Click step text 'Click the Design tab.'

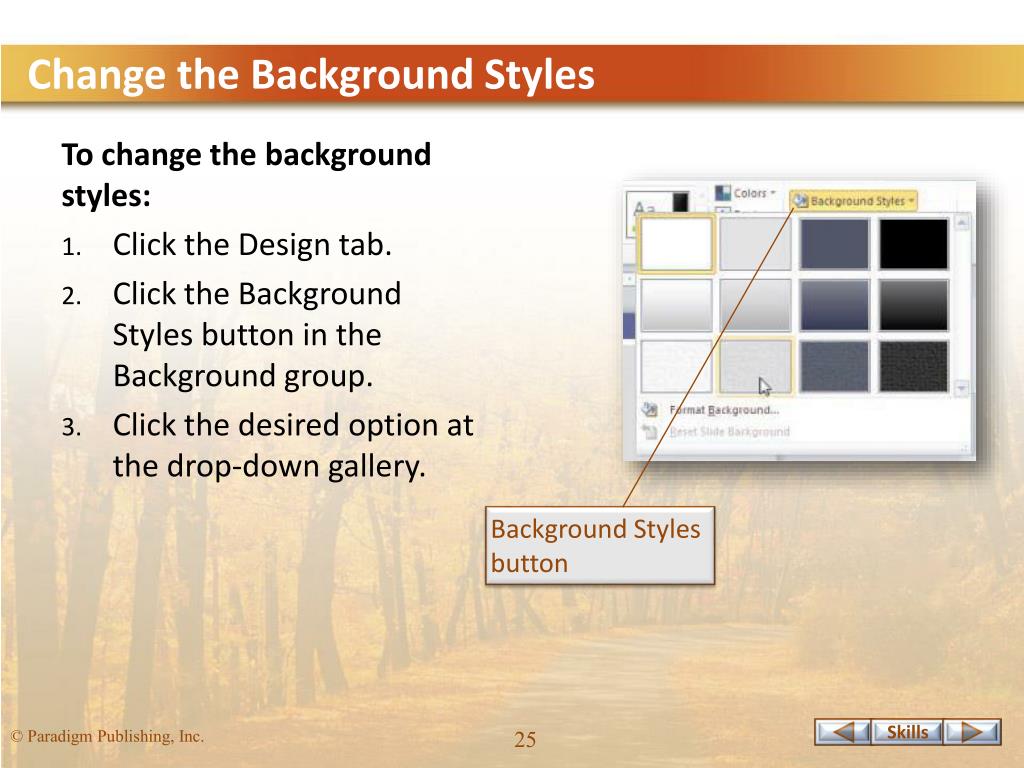252,245
